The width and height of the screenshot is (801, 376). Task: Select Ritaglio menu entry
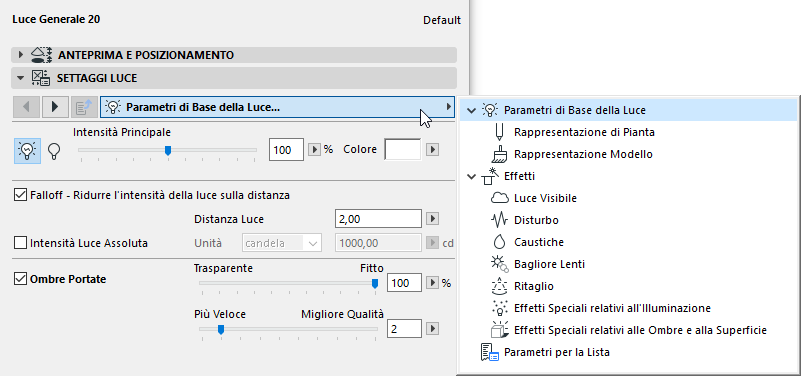(x=534, y=286)
